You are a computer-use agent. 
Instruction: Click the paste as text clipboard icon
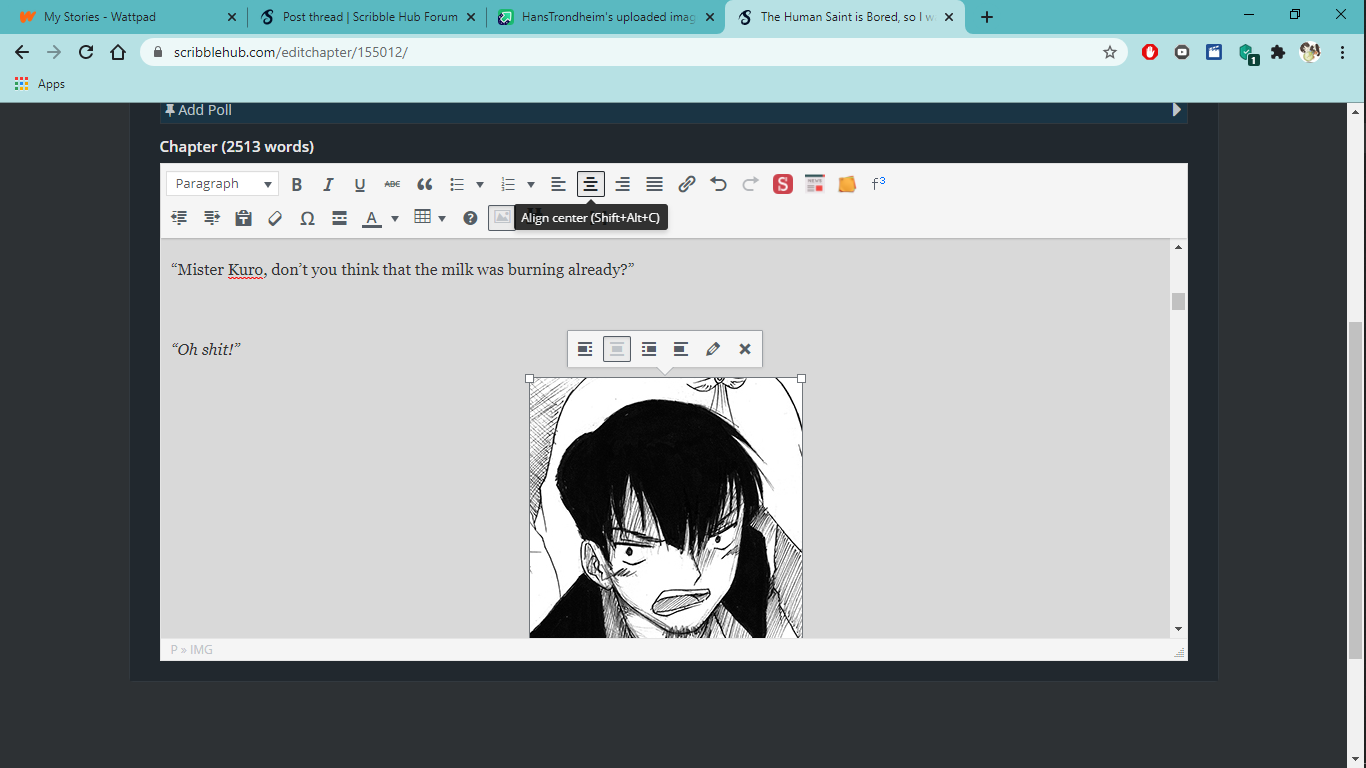coord(243,218)
